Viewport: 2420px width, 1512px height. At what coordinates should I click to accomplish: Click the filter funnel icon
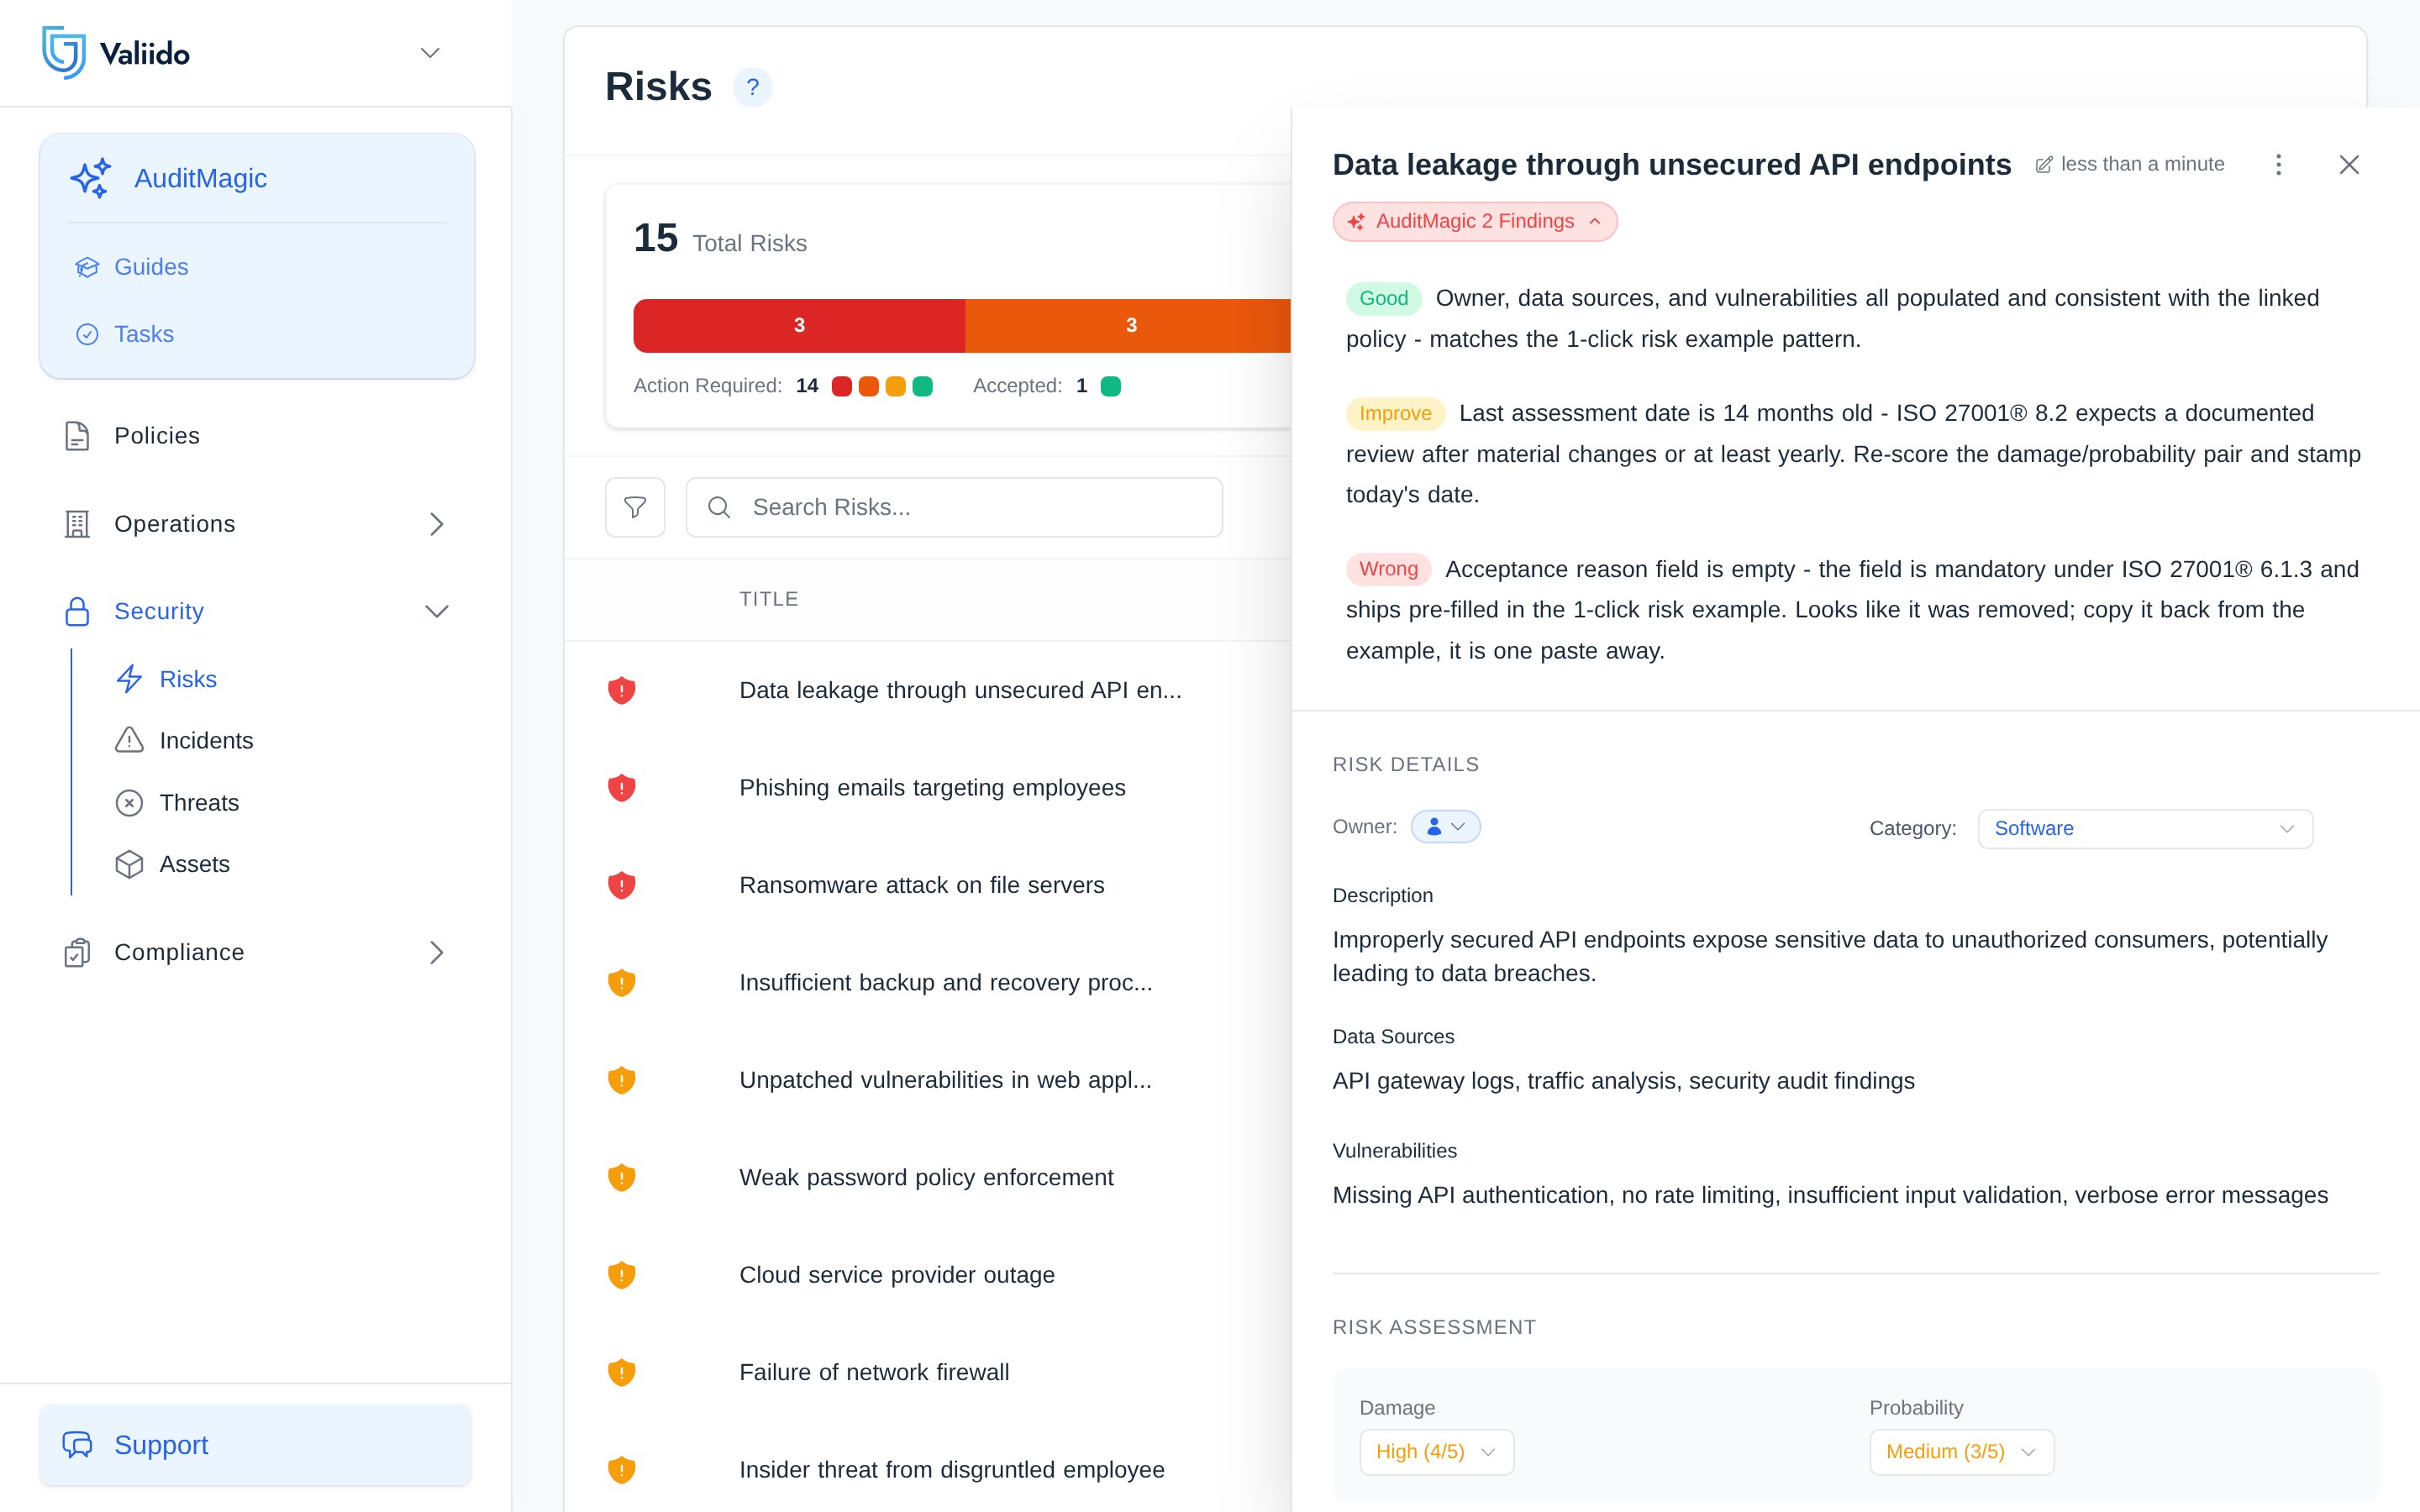click(x=635, y=507)
